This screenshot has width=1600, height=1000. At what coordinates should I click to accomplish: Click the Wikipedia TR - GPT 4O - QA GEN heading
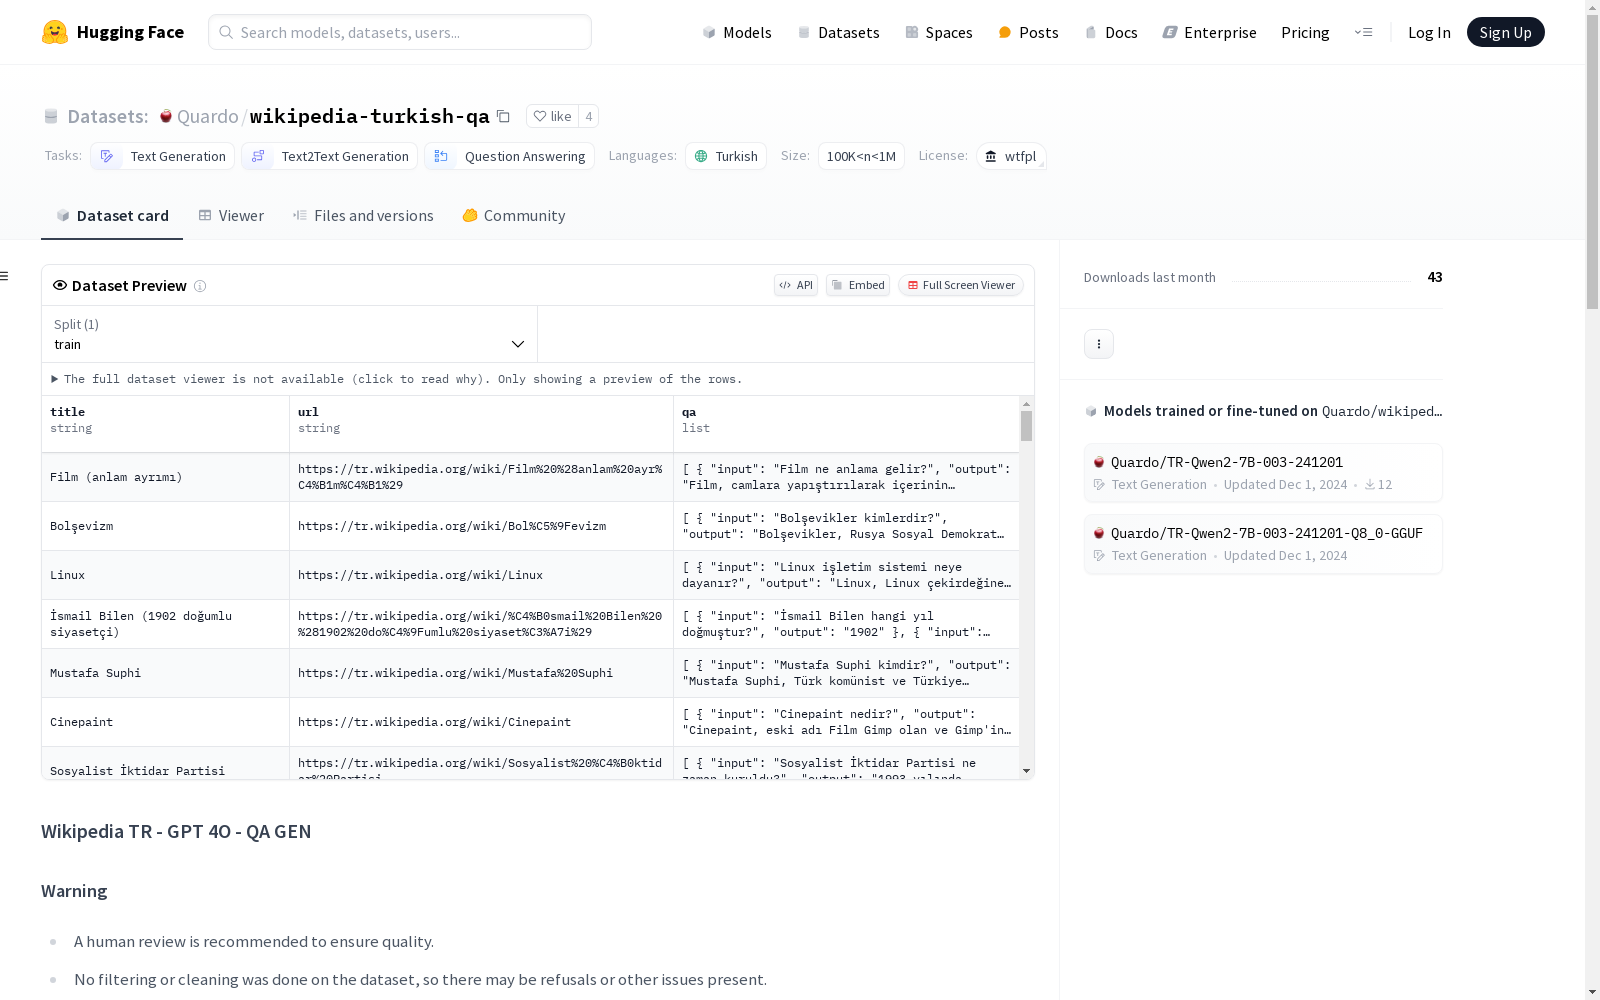[176, 831]
